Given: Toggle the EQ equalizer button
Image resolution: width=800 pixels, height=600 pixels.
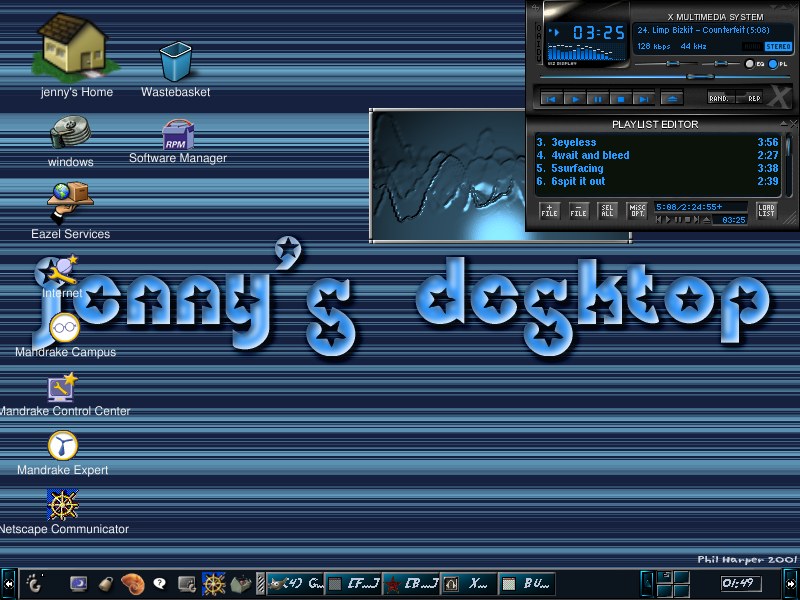Looking at the screenshot, I should point(752,64).
